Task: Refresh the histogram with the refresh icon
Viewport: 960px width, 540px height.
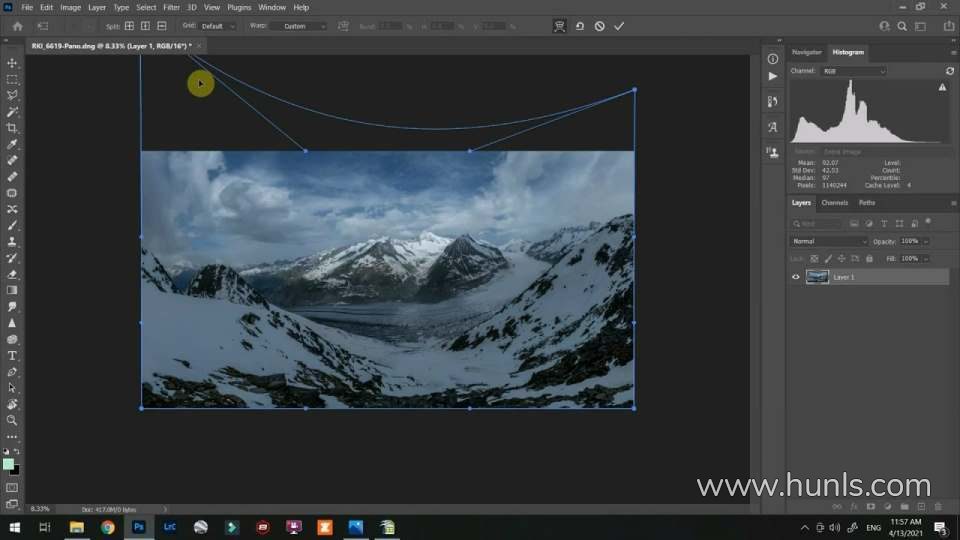Action: tap(949, 71)
